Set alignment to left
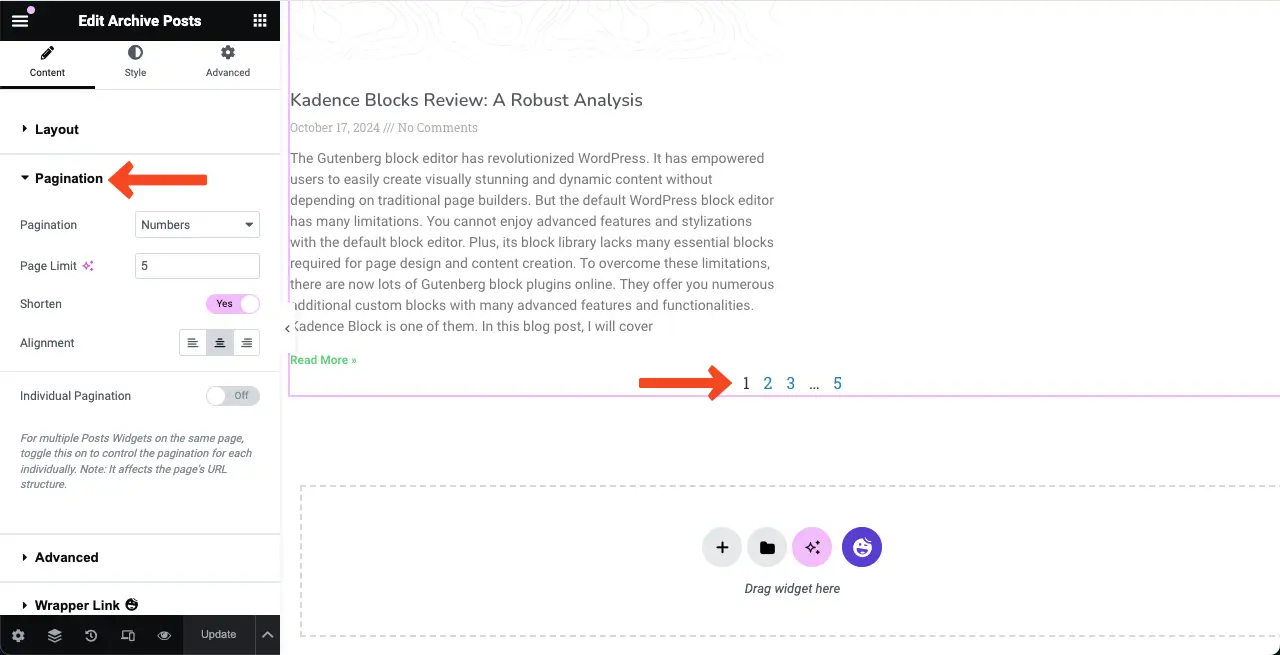This screenshot has height=655, width=1280. (x=193, y=343)
